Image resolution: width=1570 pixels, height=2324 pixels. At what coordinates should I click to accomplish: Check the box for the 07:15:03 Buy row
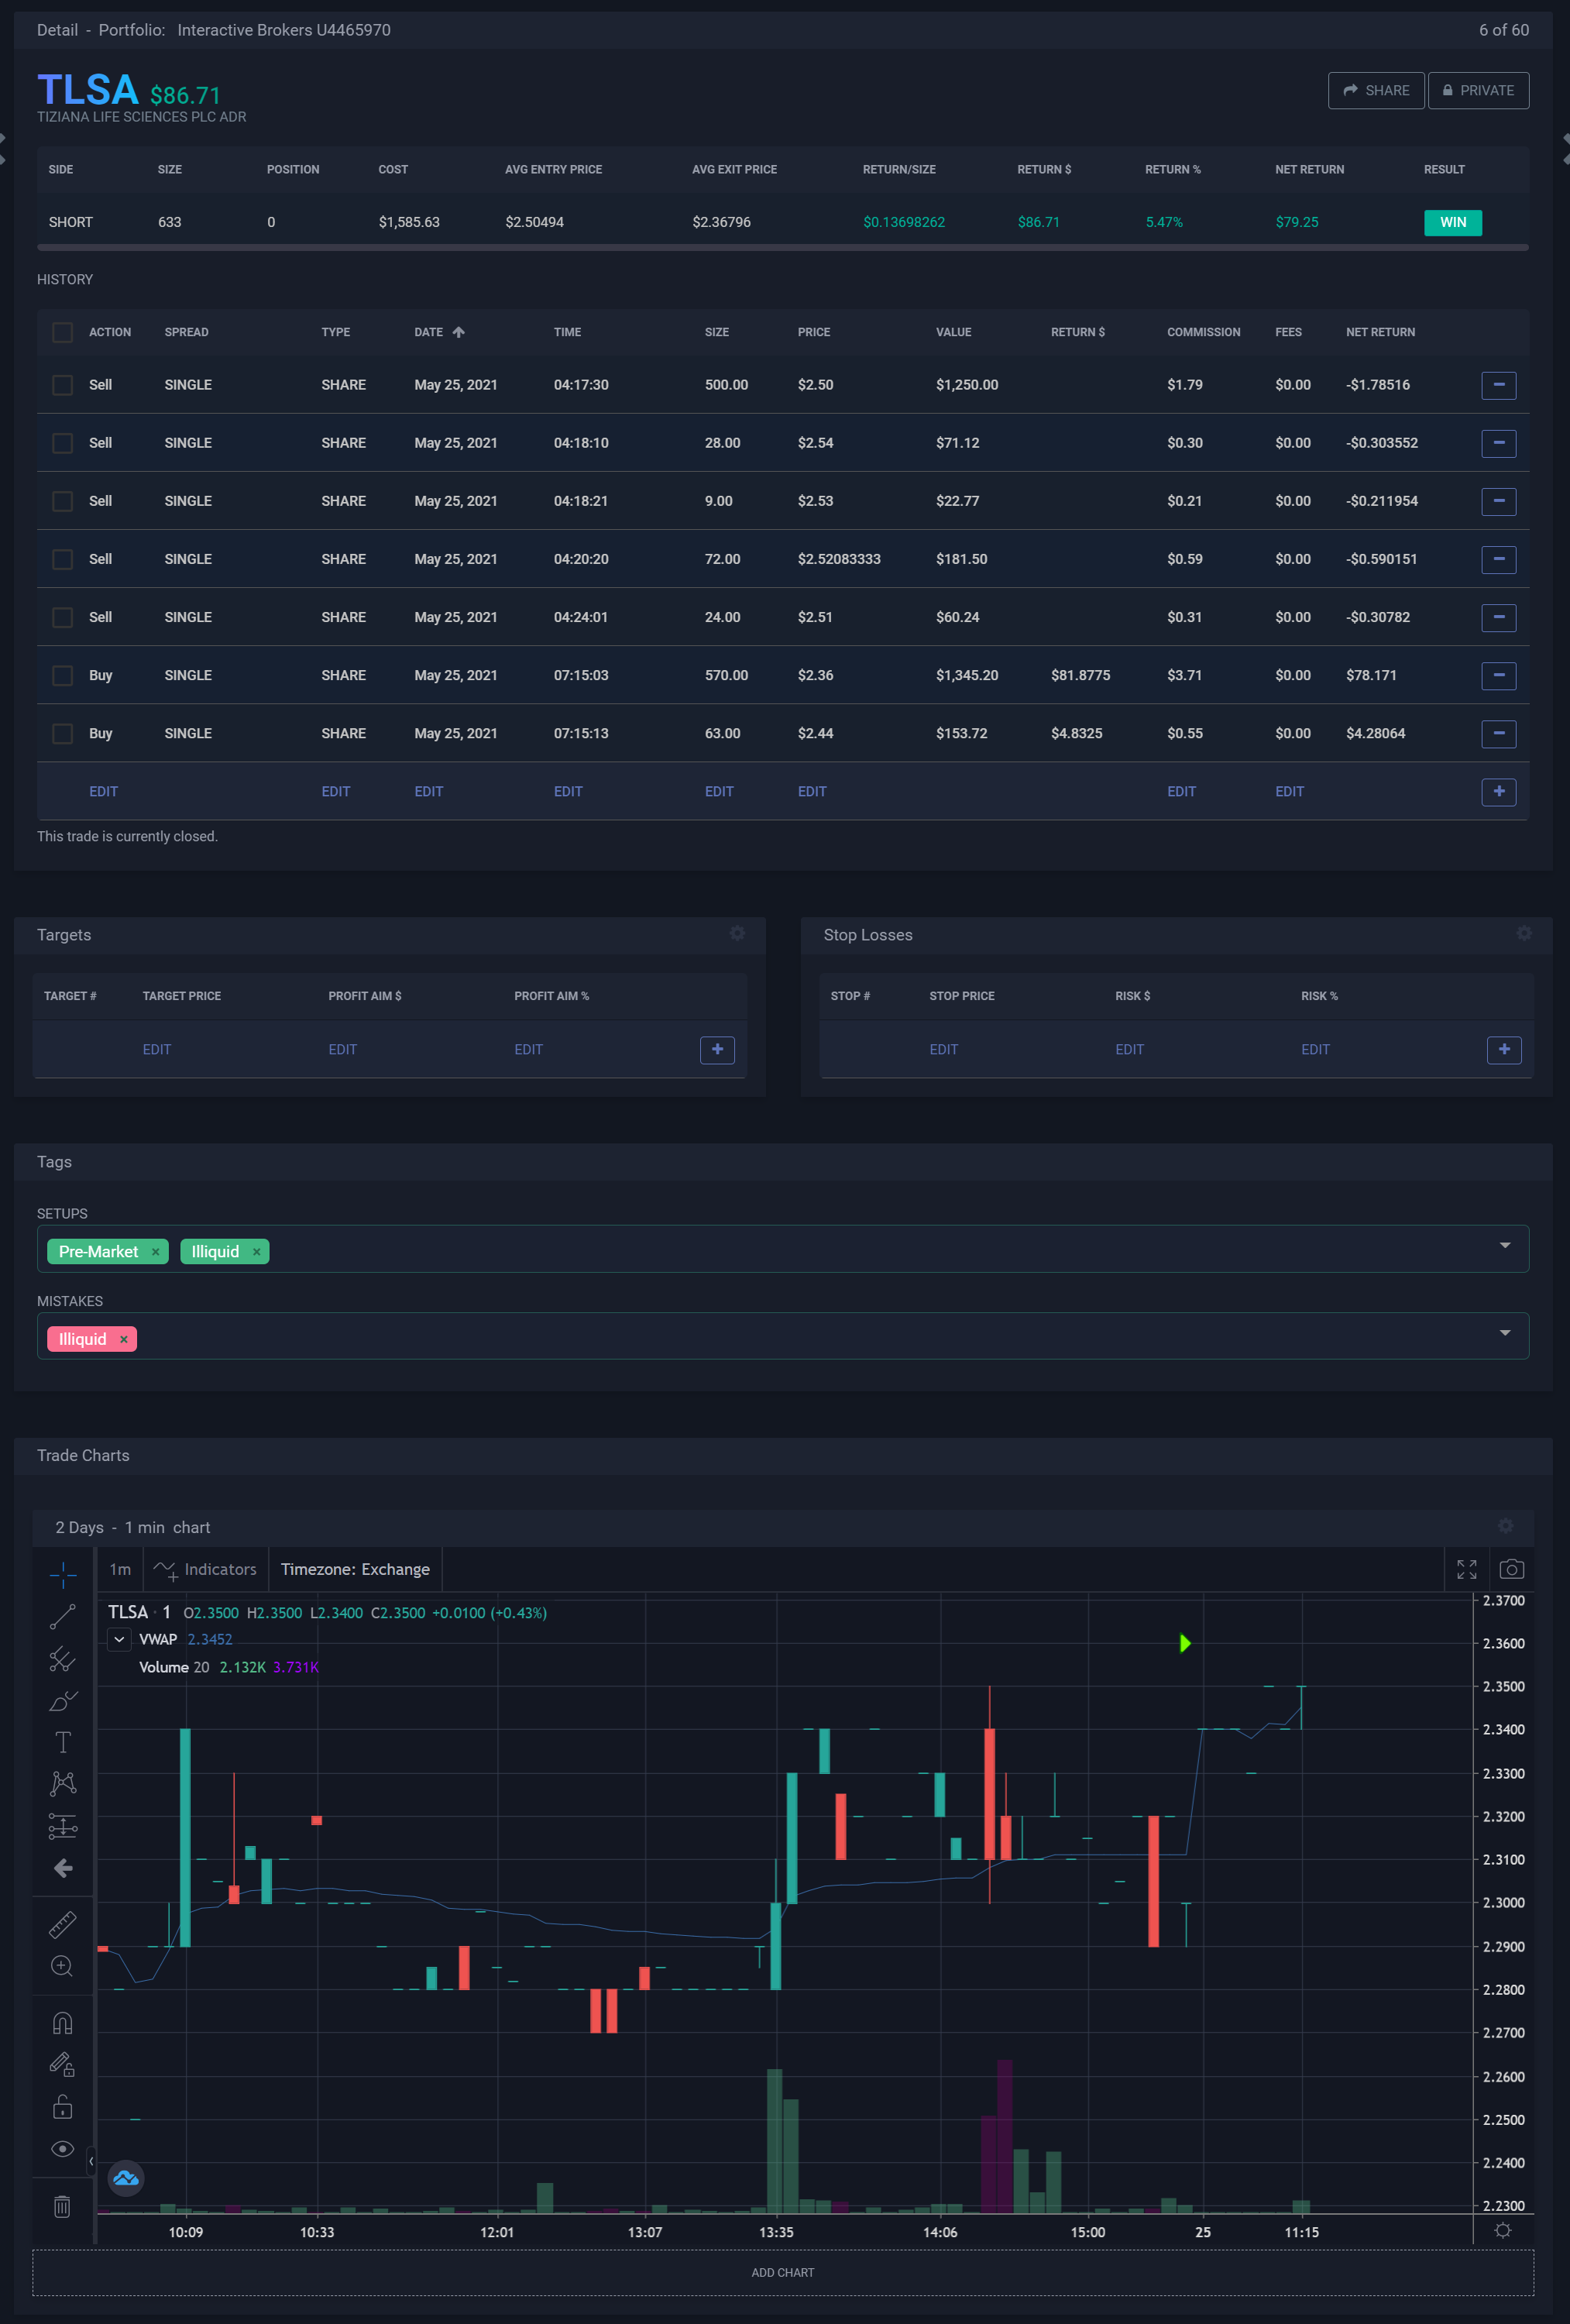coord(63,676)
